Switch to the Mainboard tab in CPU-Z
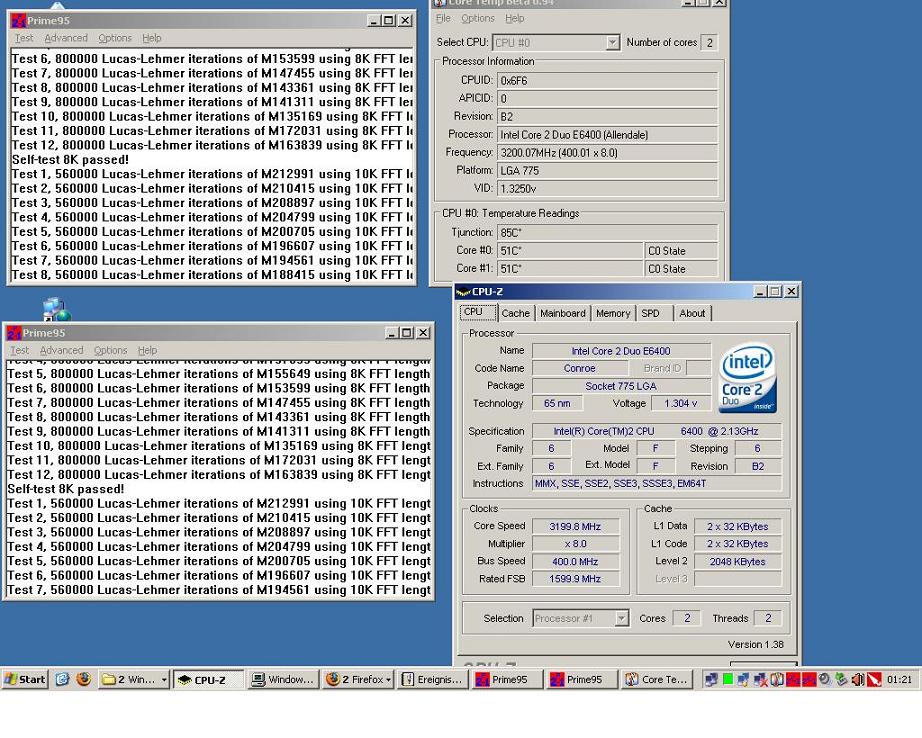 (563, 313)
